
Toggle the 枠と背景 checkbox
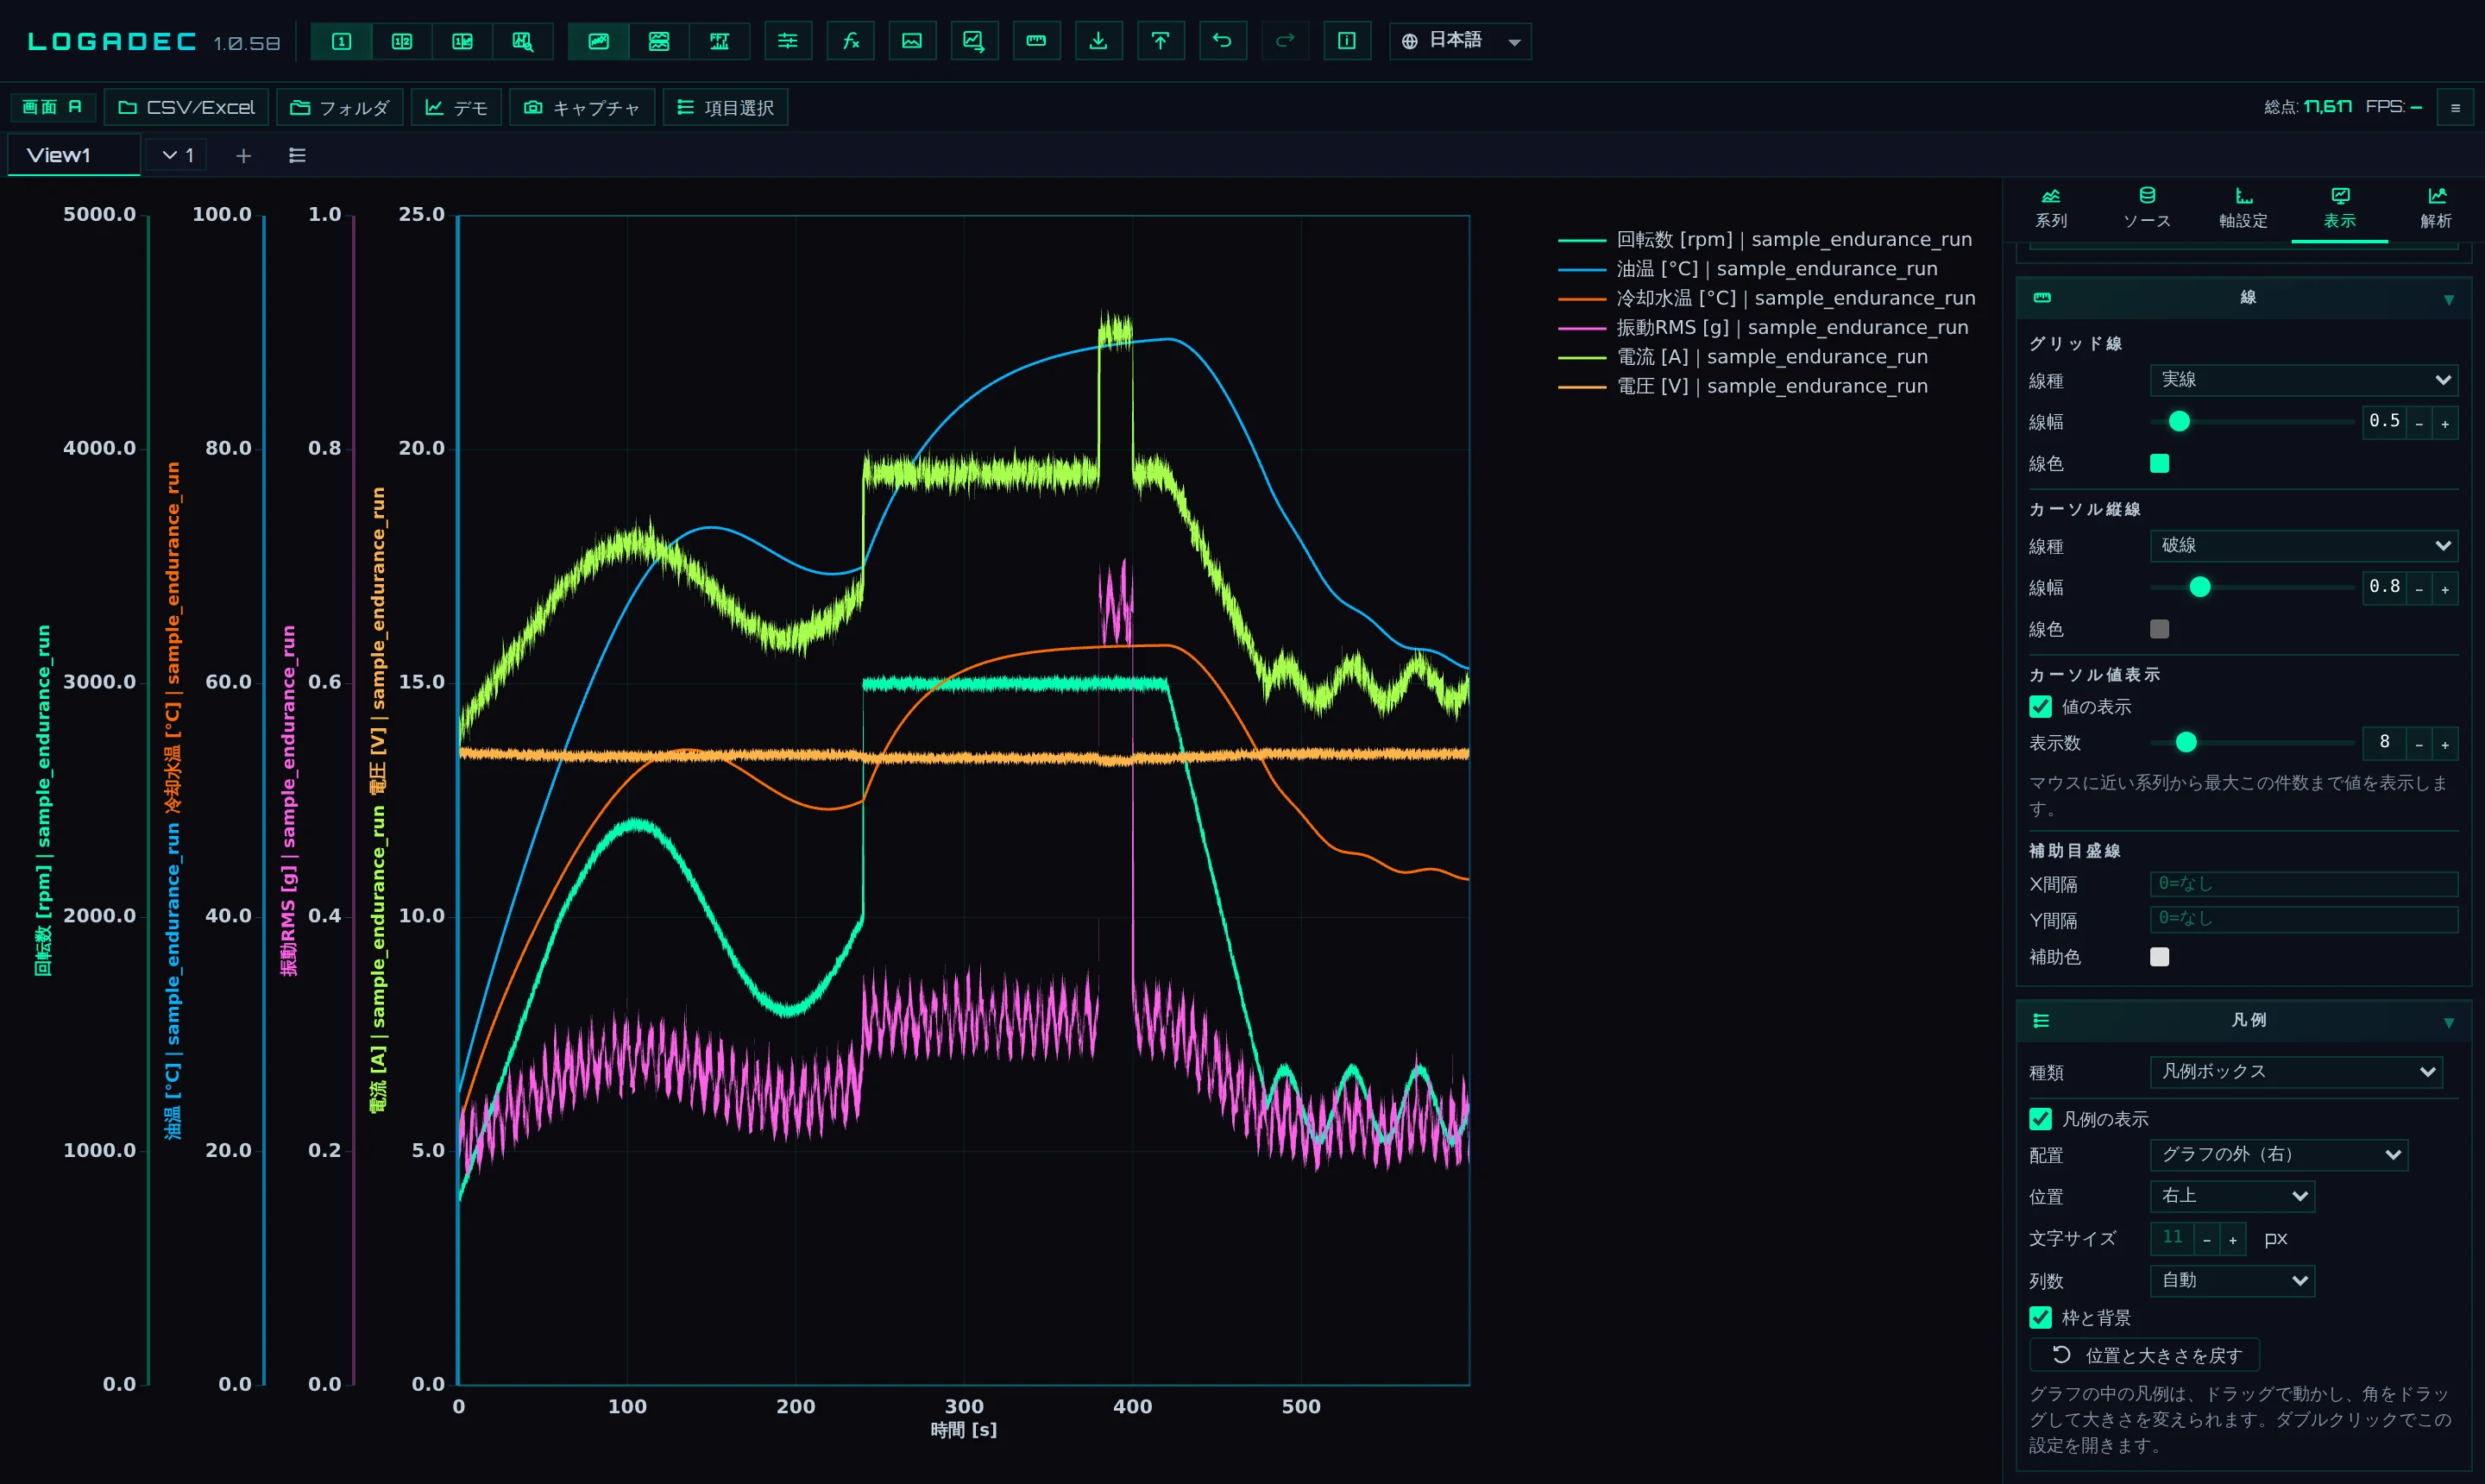pyautogui.click(x=2040, y=1318)
